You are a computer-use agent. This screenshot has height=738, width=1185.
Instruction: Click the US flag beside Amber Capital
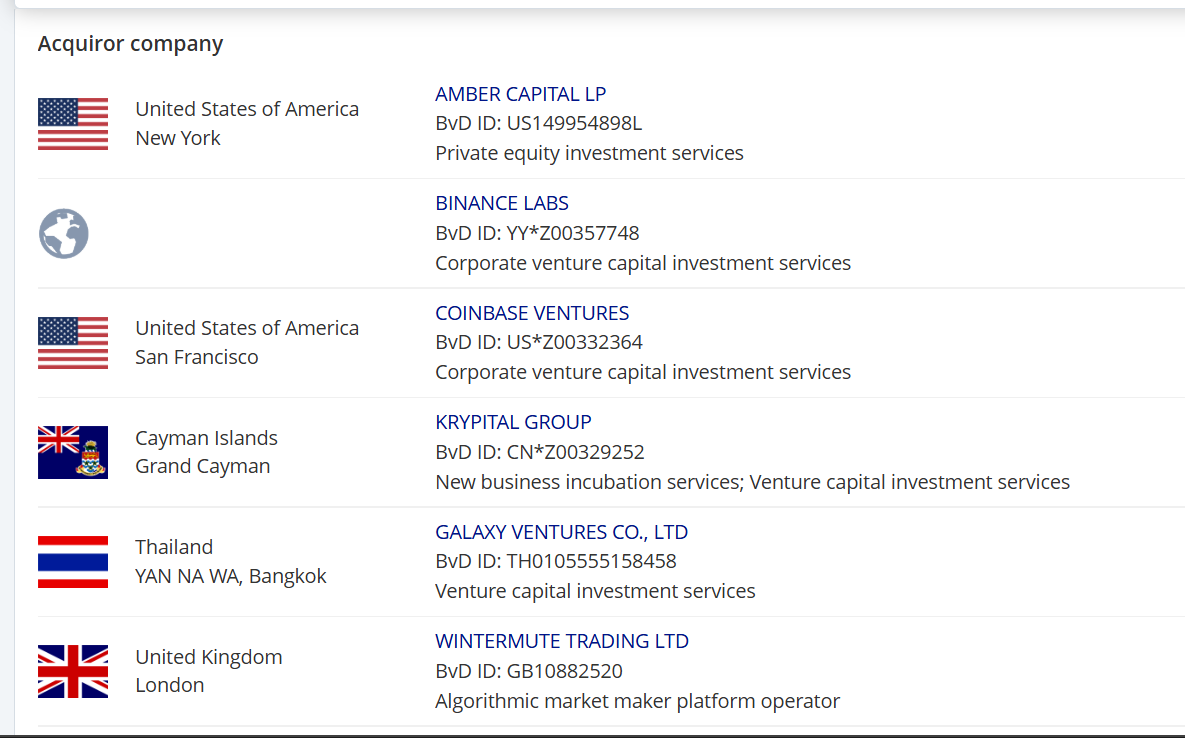tap(73, 124)
